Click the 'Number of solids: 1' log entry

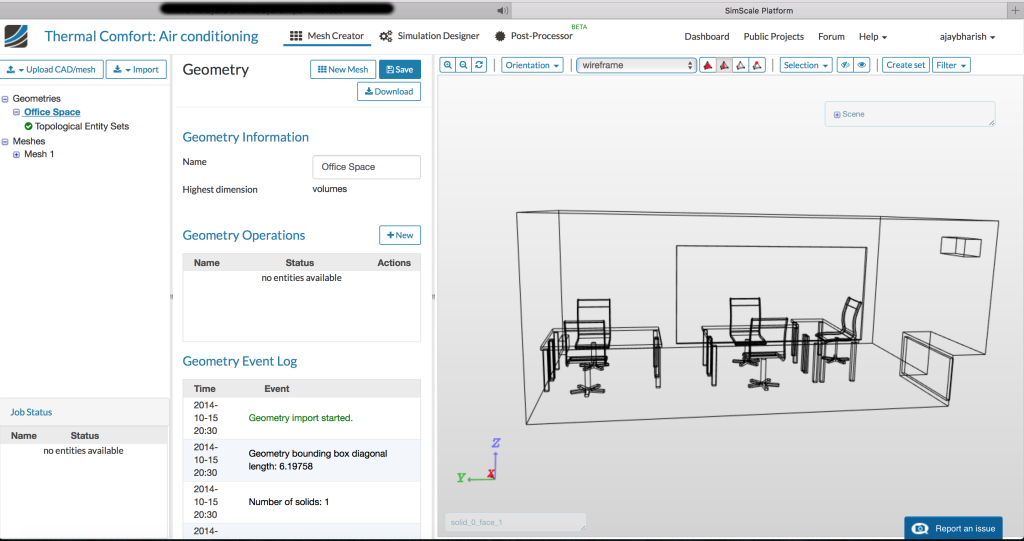click(289, 502)
